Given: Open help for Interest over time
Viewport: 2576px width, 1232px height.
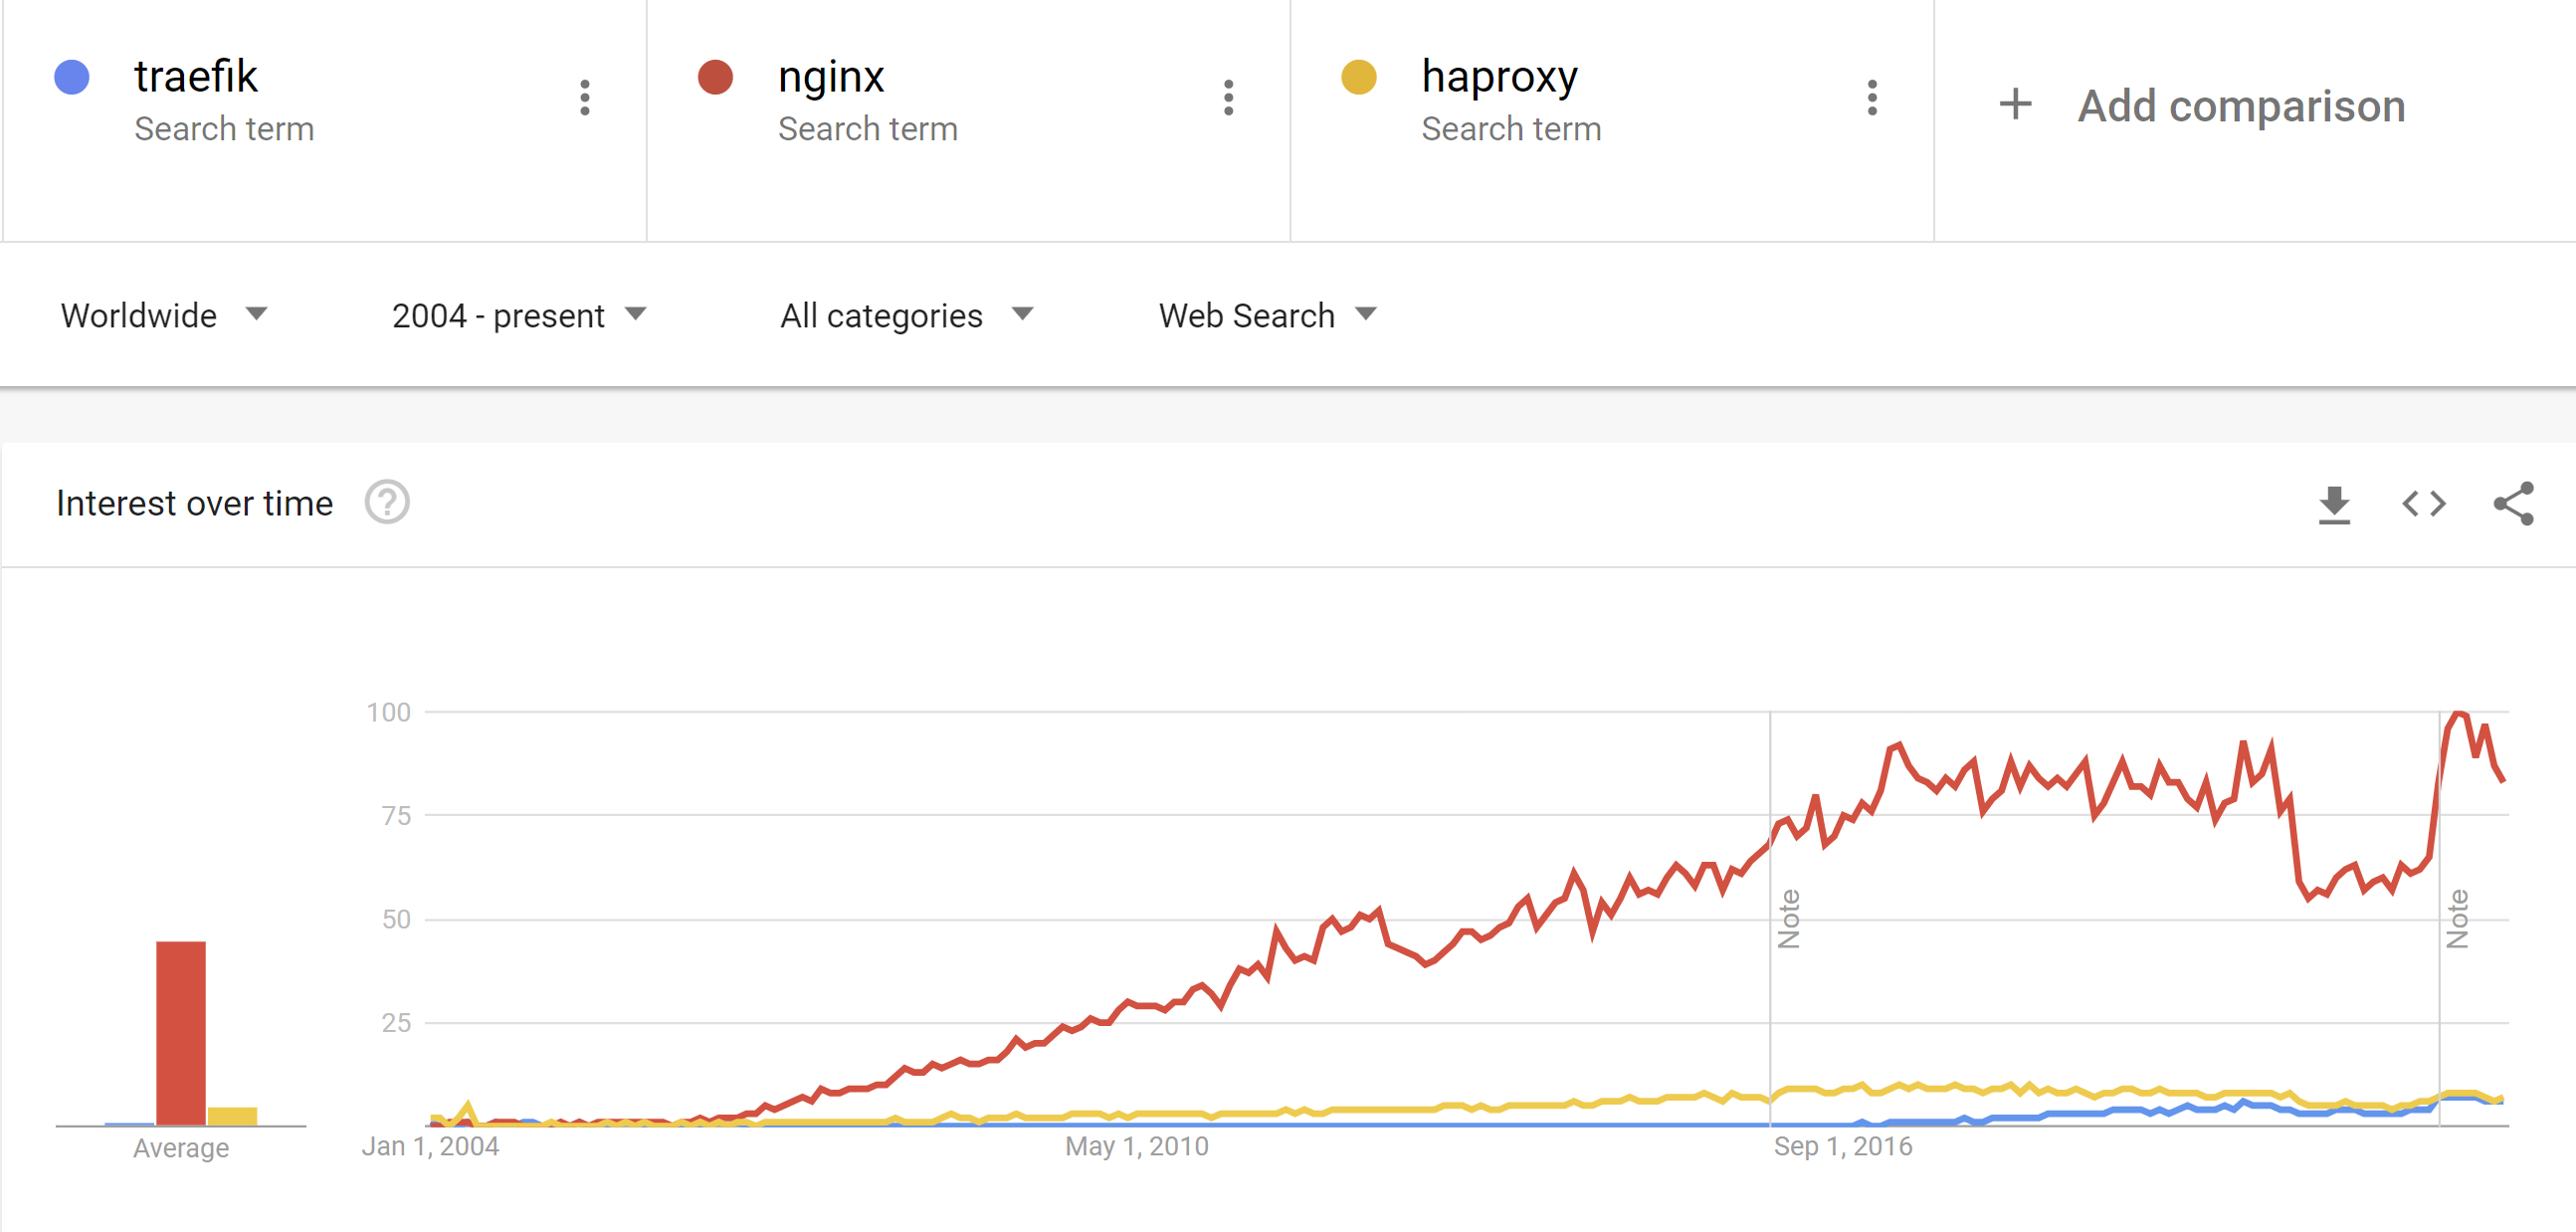Looking at the screenshot, I should click(x=388, y=503).
